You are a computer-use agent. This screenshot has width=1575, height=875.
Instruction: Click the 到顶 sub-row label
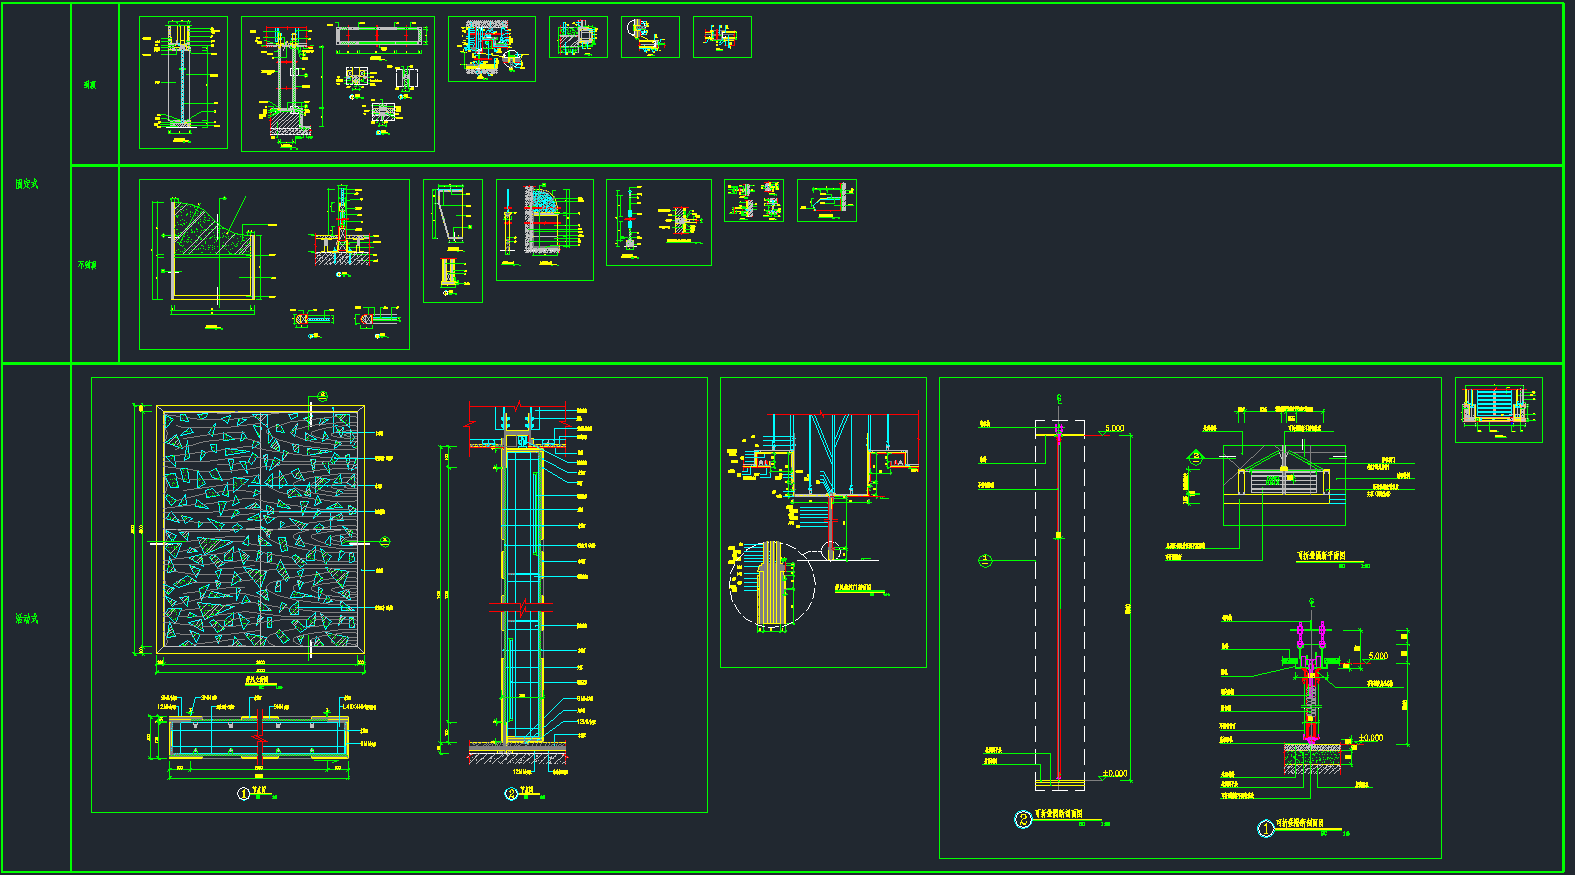(x=90, y=85)
